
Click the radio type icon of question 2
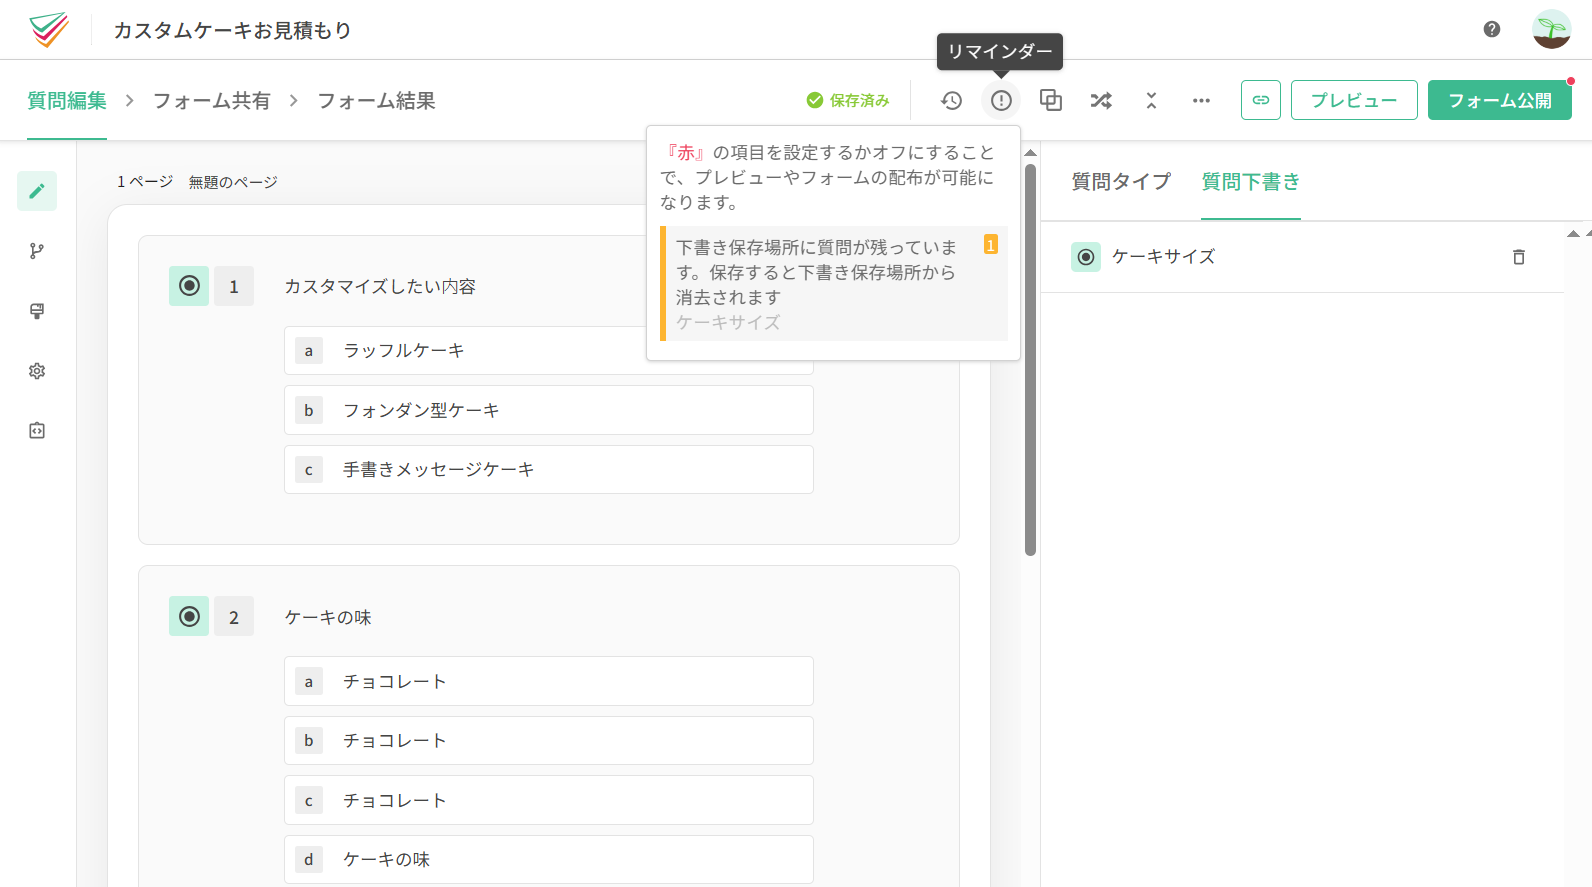pyautogui.click(x=189, y=617)
